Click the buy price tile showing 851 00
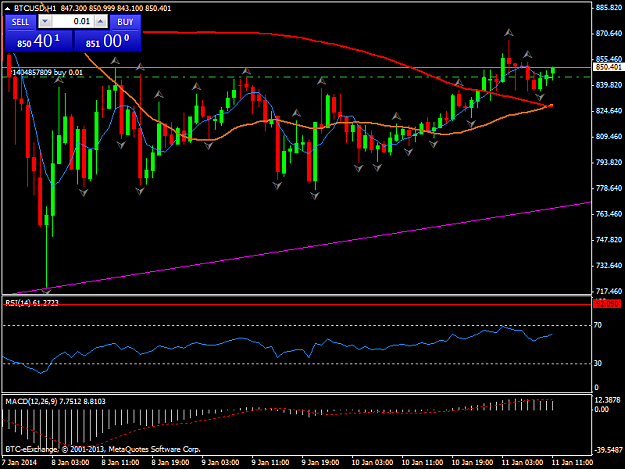 pyautogui.click(x=108, y=41)
